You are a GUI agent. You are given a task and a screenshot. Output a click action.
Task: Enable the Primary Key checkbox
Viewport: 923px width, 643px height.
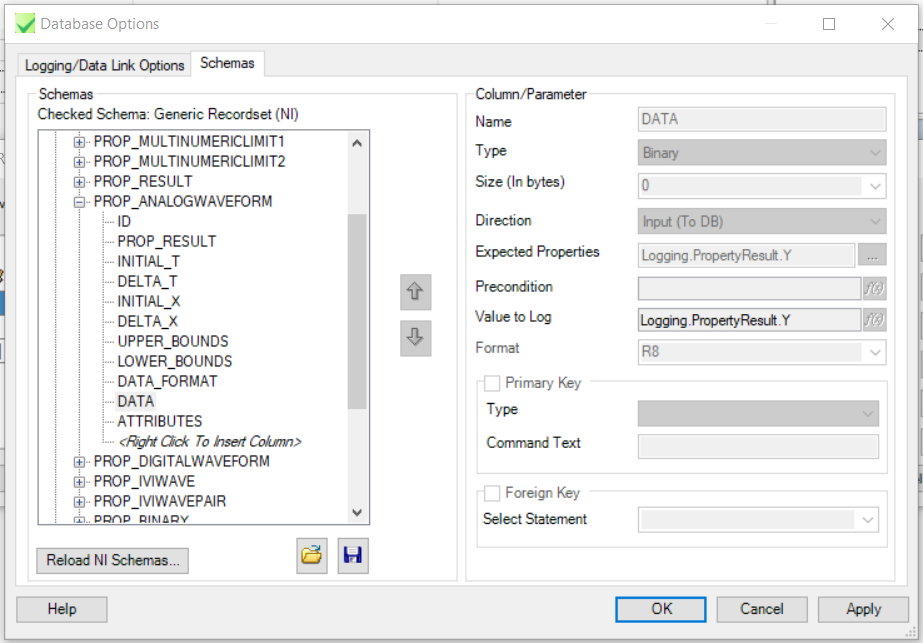point(492,383)
